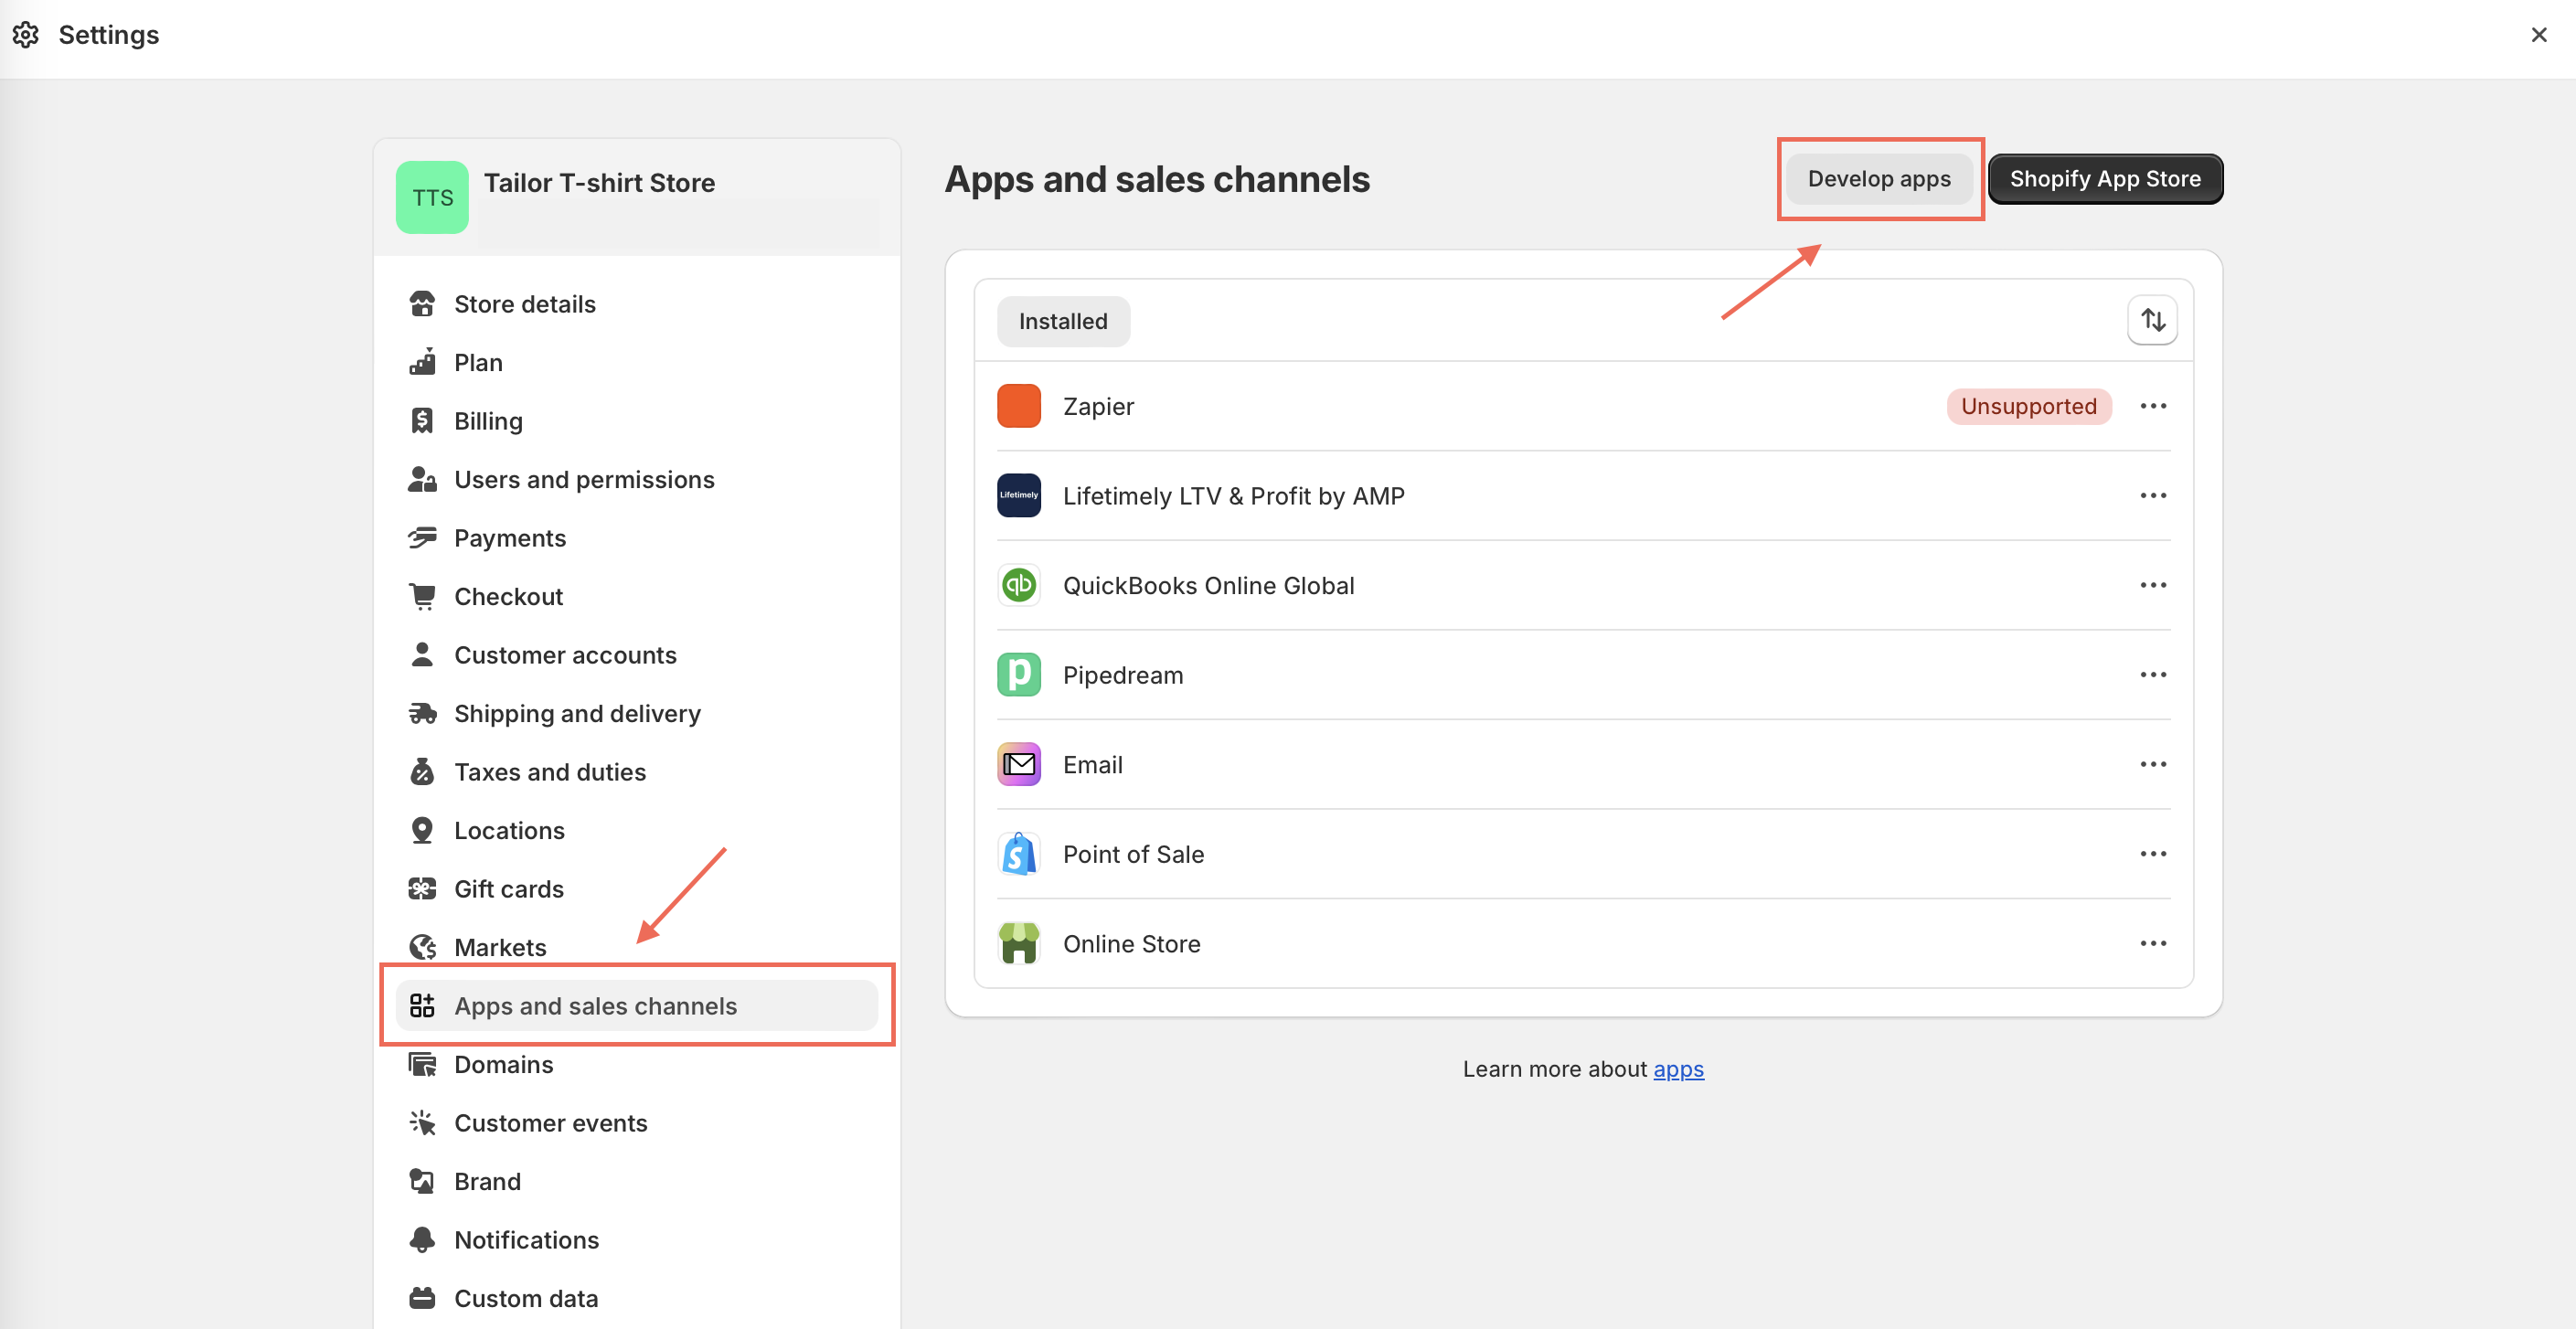The image size is (2576, 1329).
Task: Select the Pipedream app icon
Action: (x=1018, y=674)
